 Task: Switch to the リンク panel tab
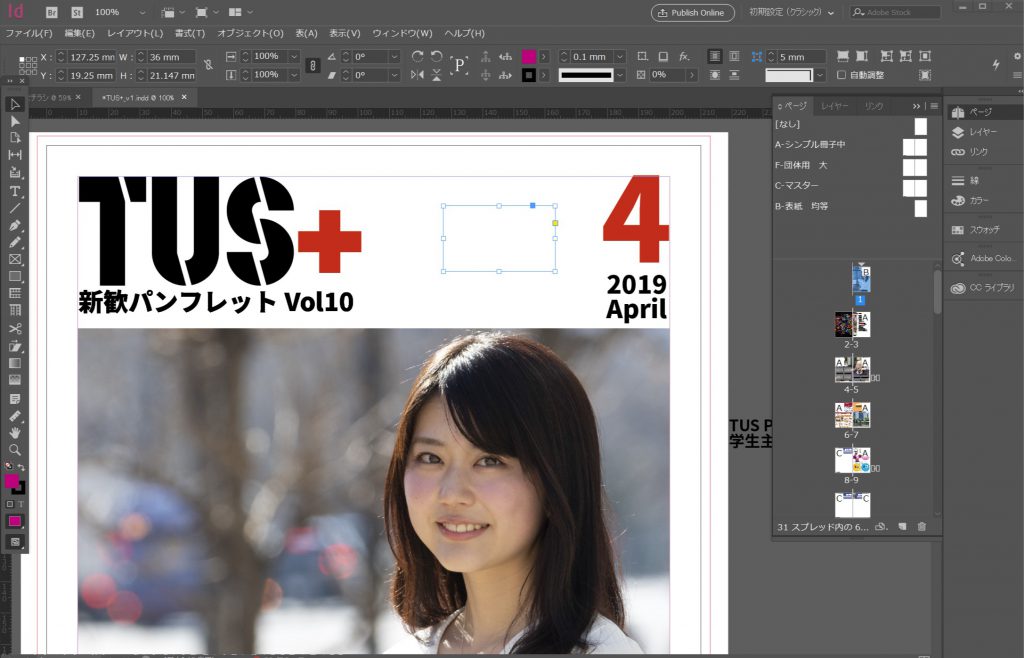point(874,106)
